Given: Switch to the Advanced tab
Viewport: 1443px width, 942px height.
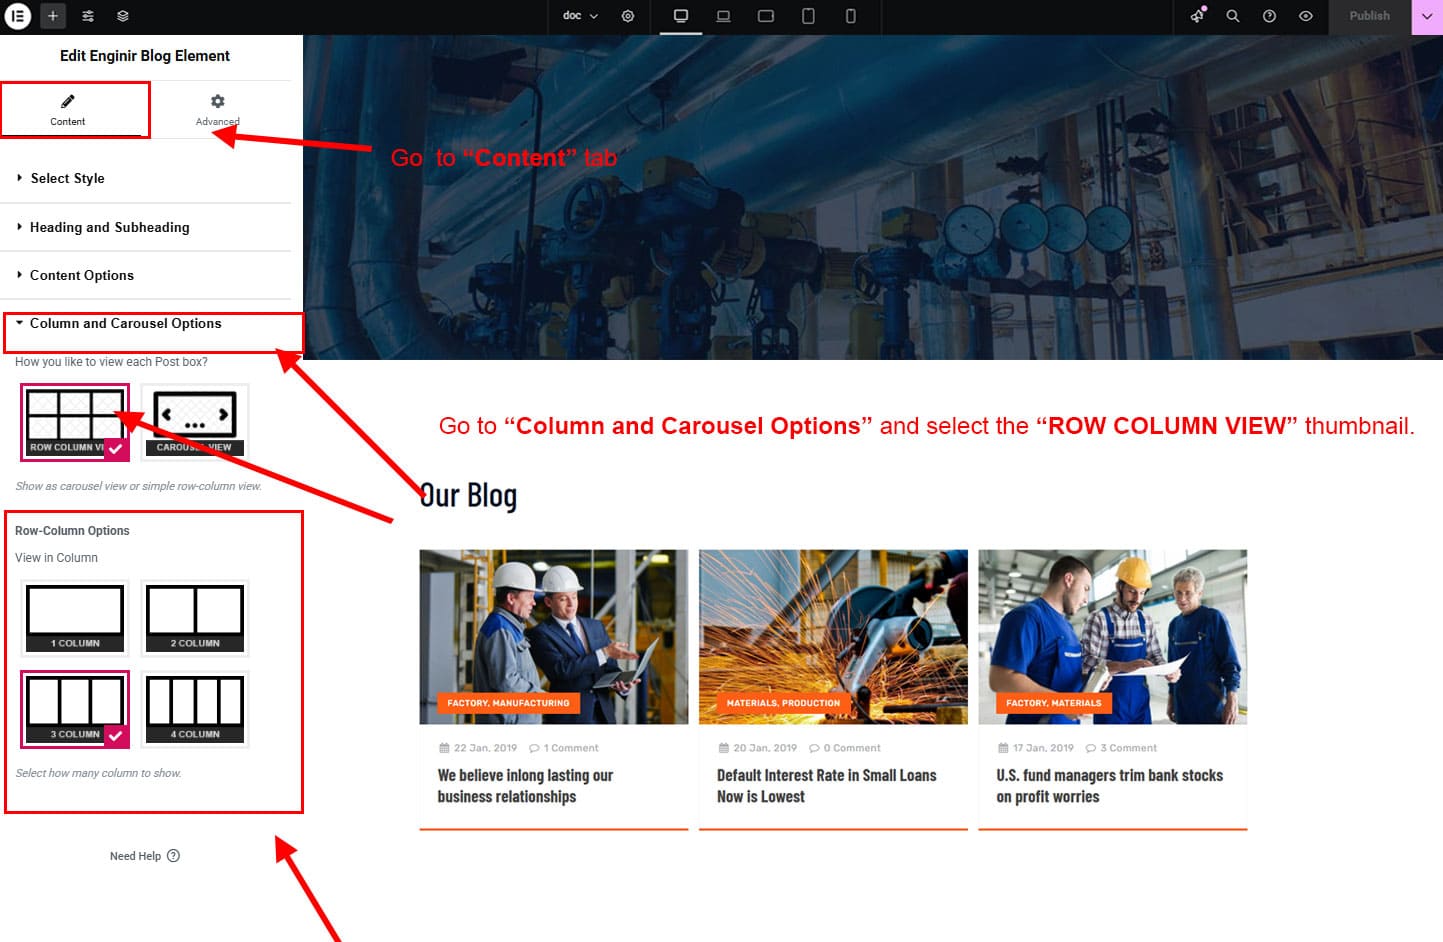Looking at the screenshot, I should tap(217, 109).
